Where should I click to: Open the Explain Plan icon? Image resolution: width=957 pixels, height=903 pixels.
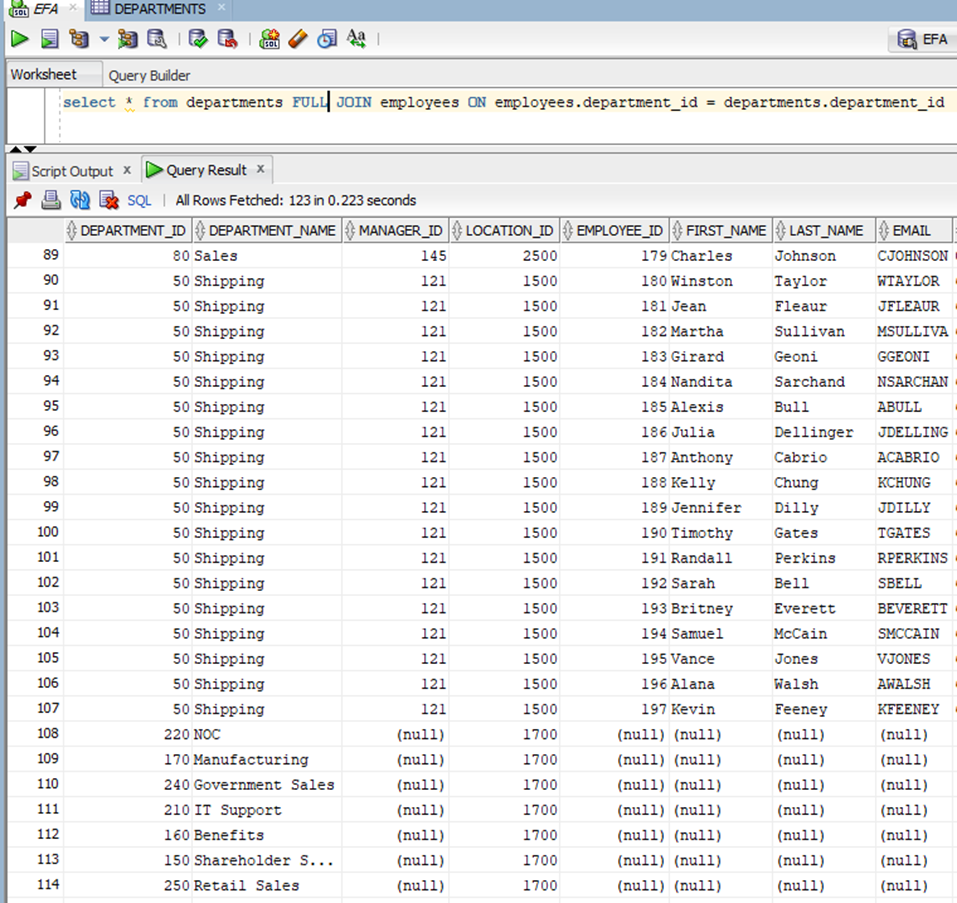click(x=79, y=39)
